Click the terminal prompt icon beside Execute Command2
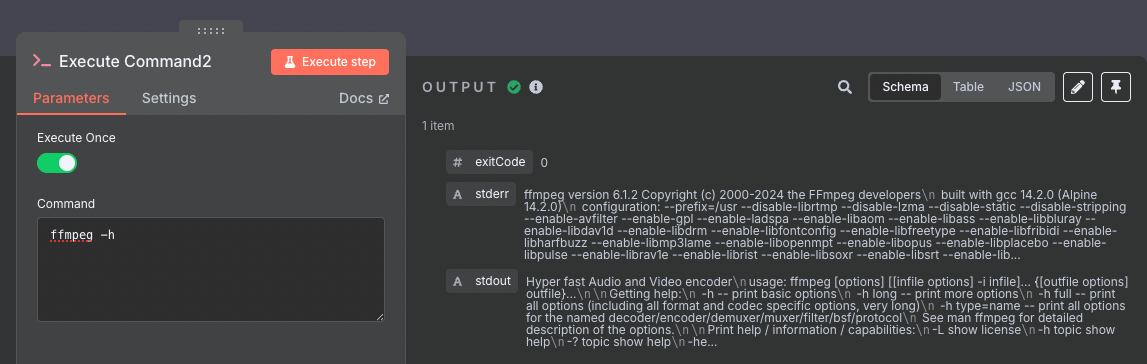This screenshot has width=1147, height=364. (x=42, y=61)
